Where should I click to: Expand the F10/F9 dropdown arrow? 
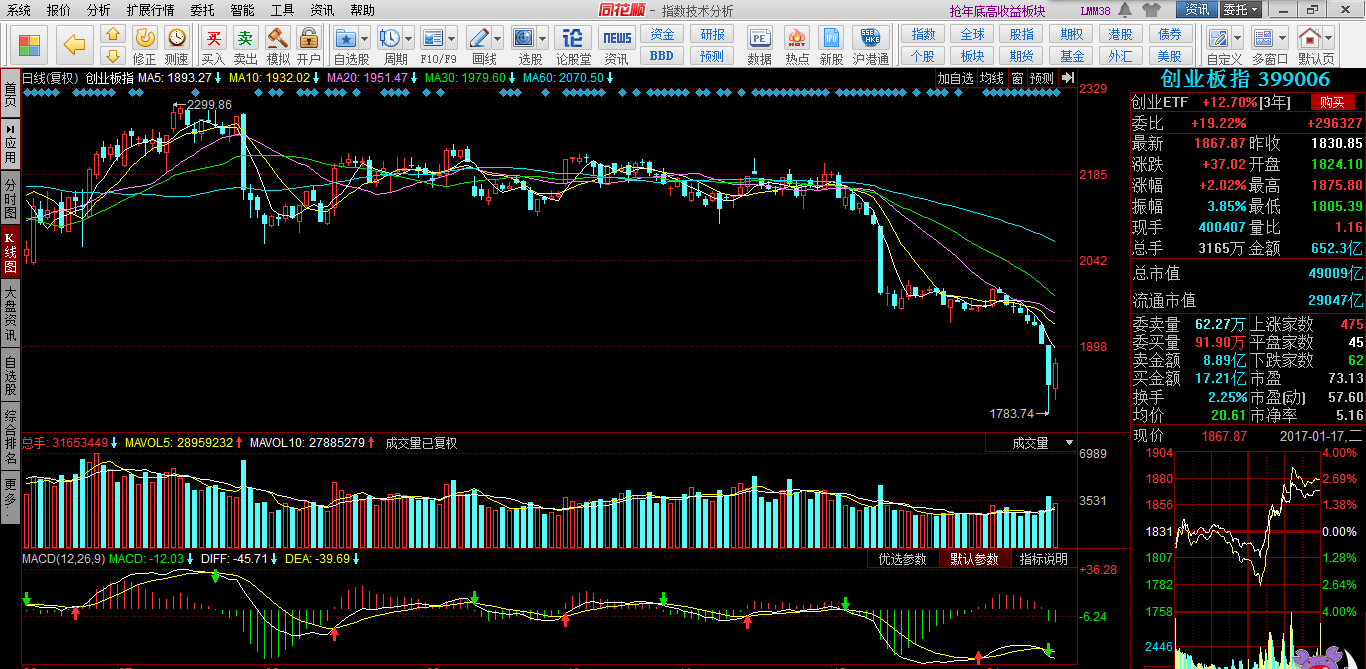452,39
